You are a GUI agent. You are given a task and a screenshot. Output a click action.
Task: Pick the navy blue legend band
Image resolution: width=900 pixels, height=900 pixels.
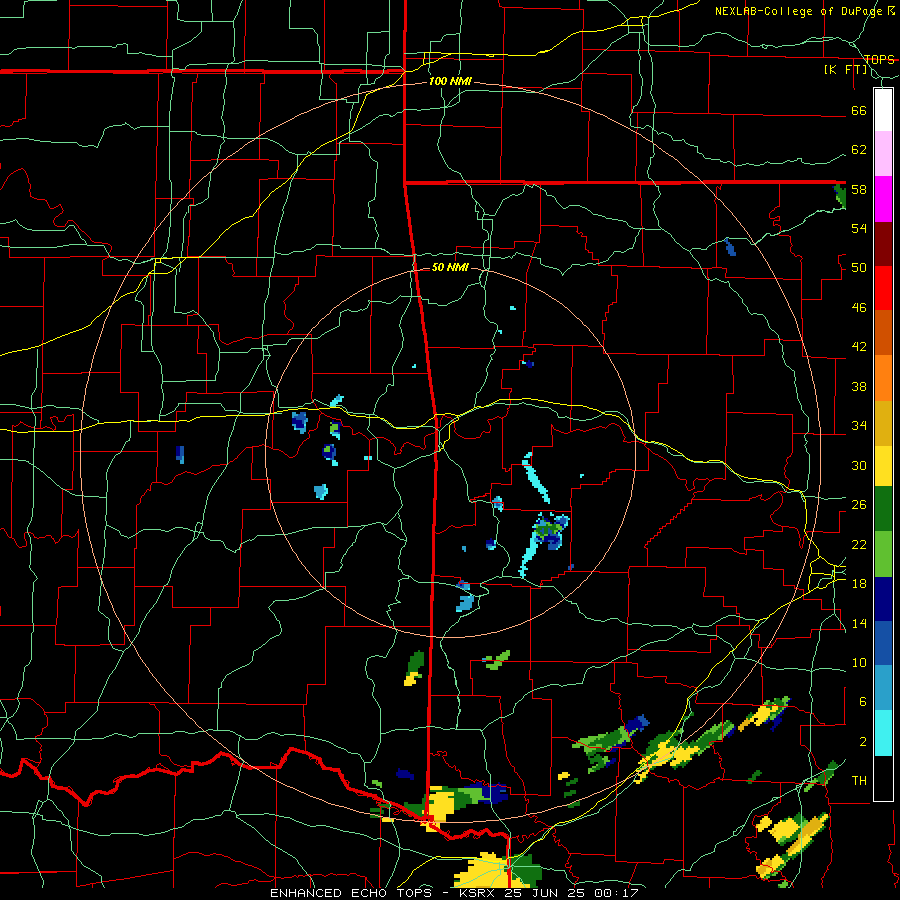pos(883,599)
